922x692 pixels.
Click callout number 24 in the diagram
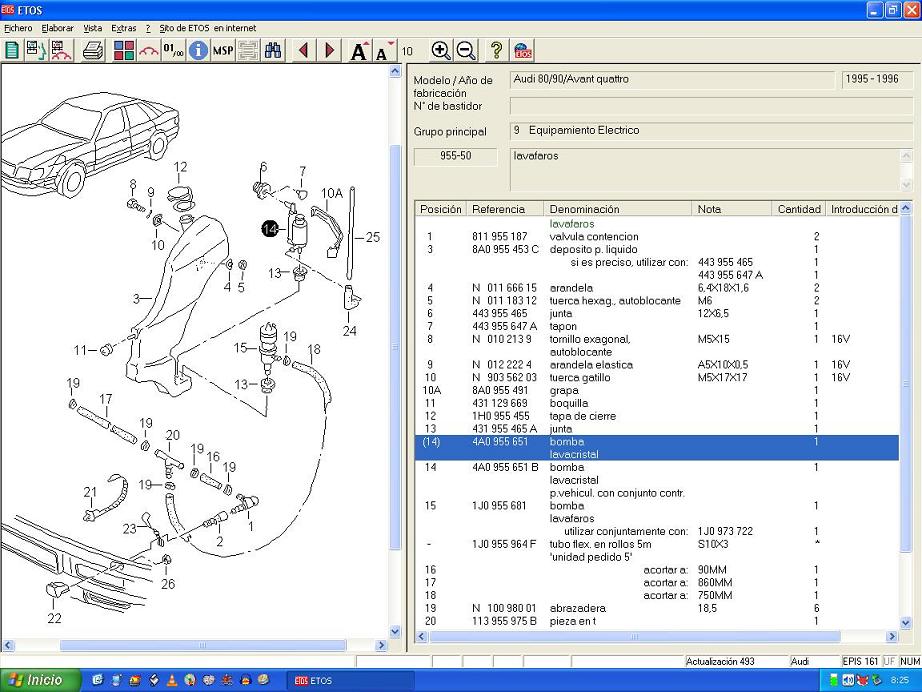point(349,331)
